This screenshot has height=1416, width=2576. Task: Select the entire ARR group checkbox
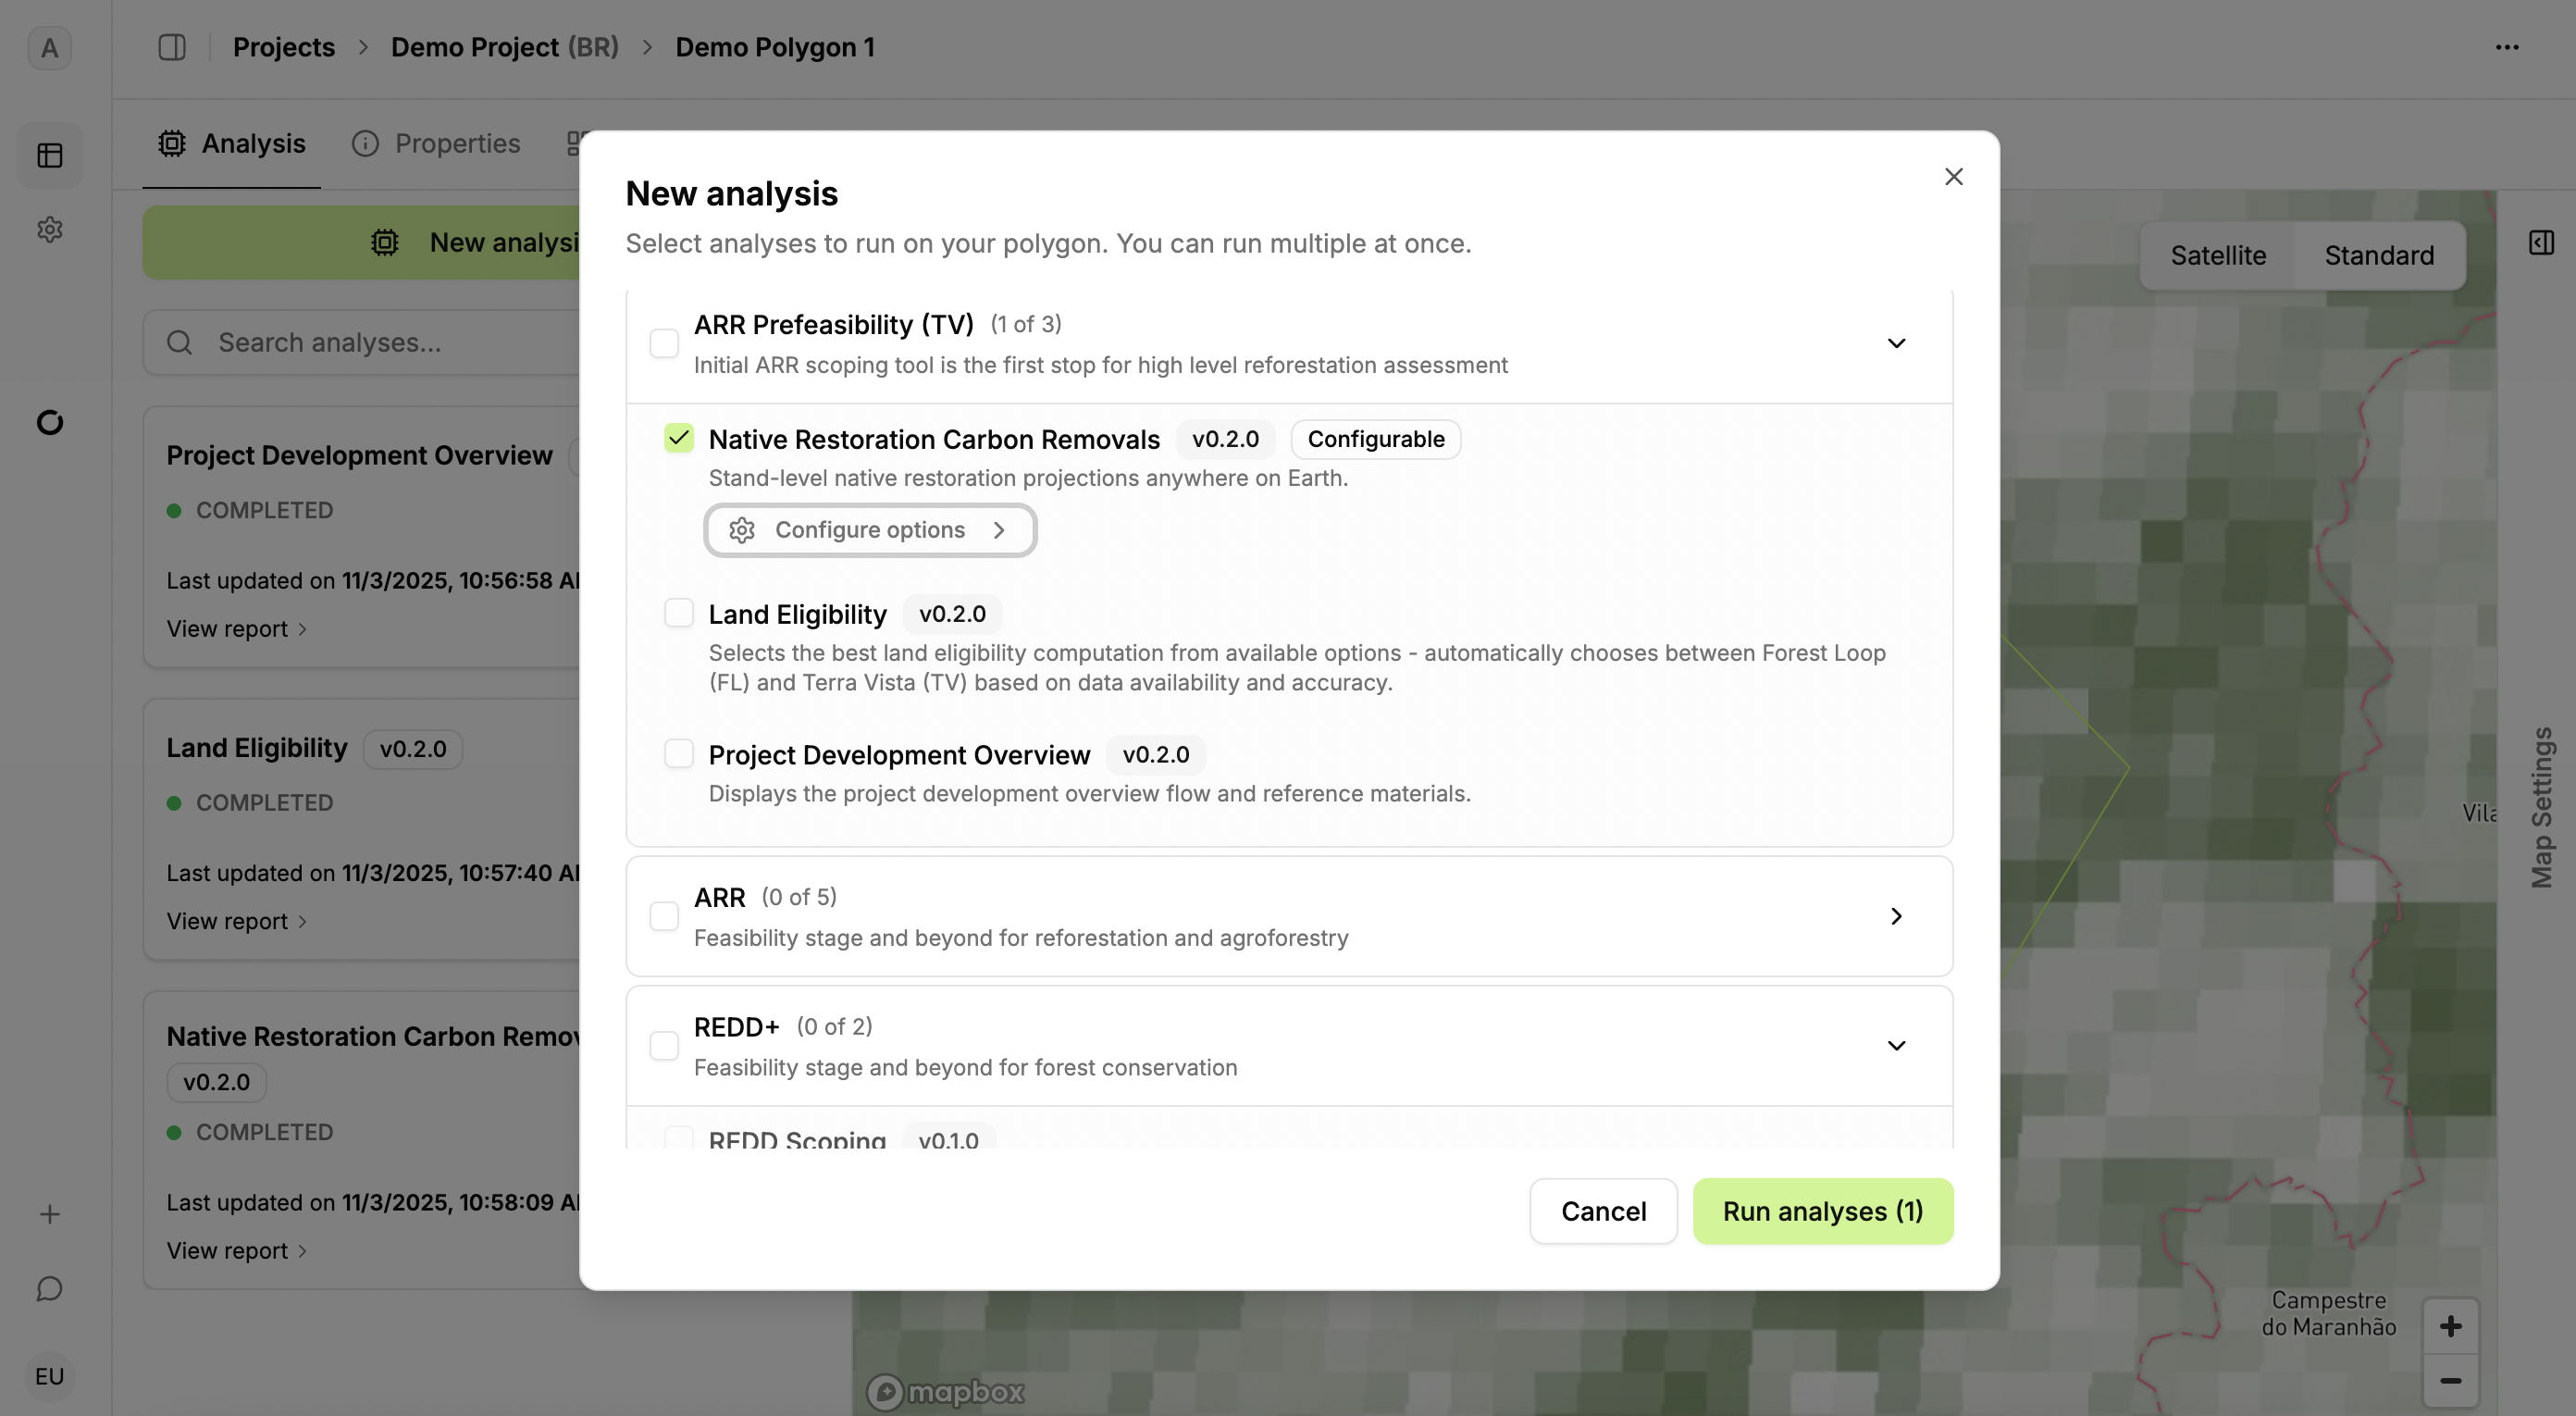[664, 916]
